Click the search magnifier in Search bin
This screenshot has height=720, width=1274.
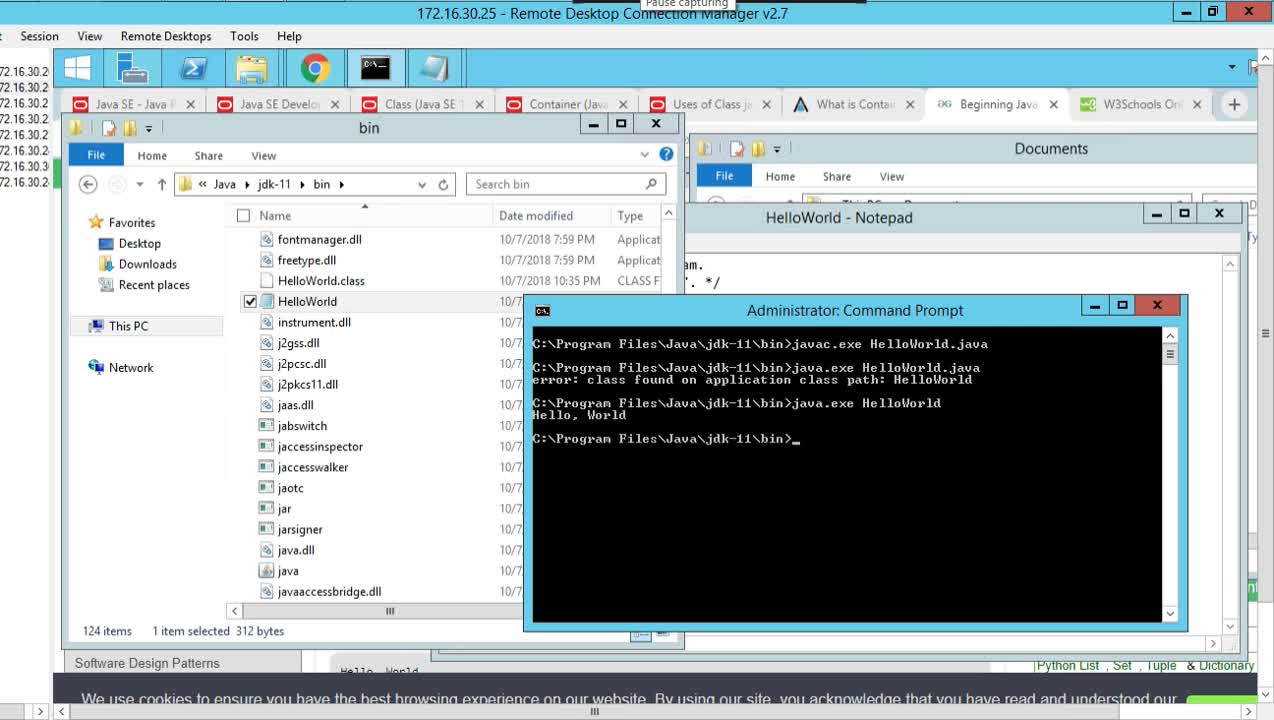(651, 184)
